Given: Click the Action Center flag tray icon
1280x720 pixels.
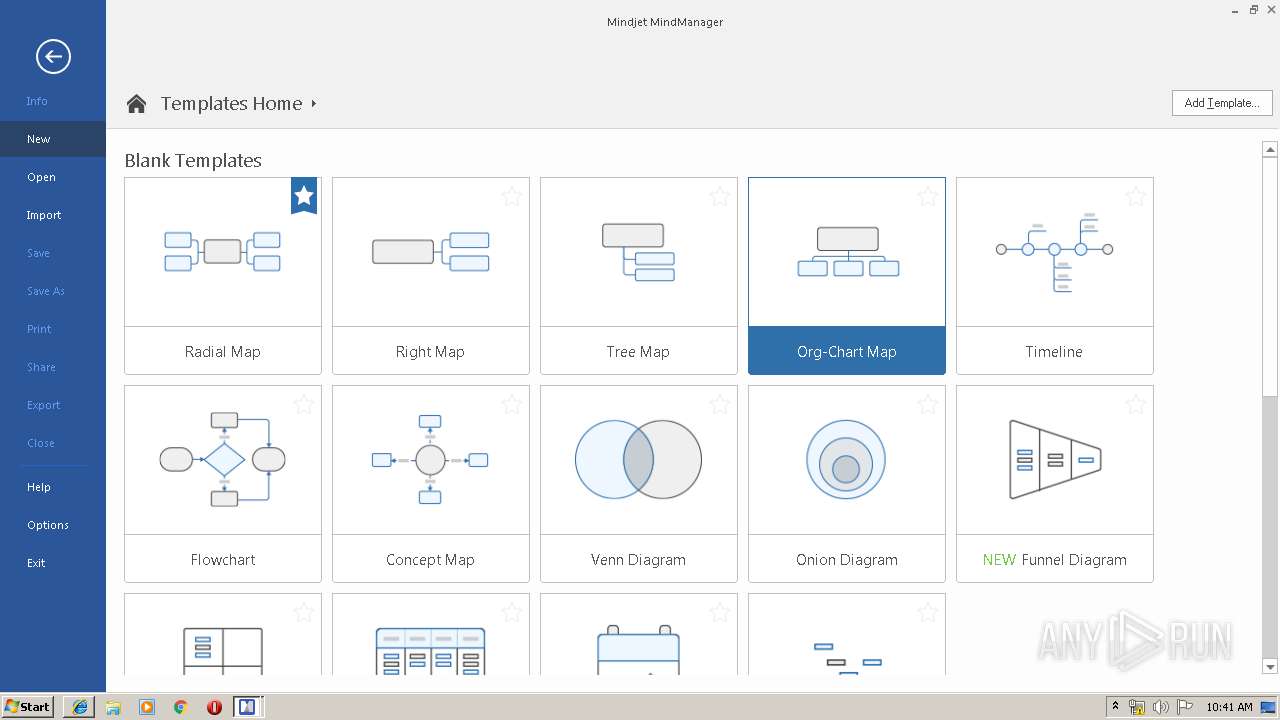Looking at the screenshot, I should point(1185,707).
